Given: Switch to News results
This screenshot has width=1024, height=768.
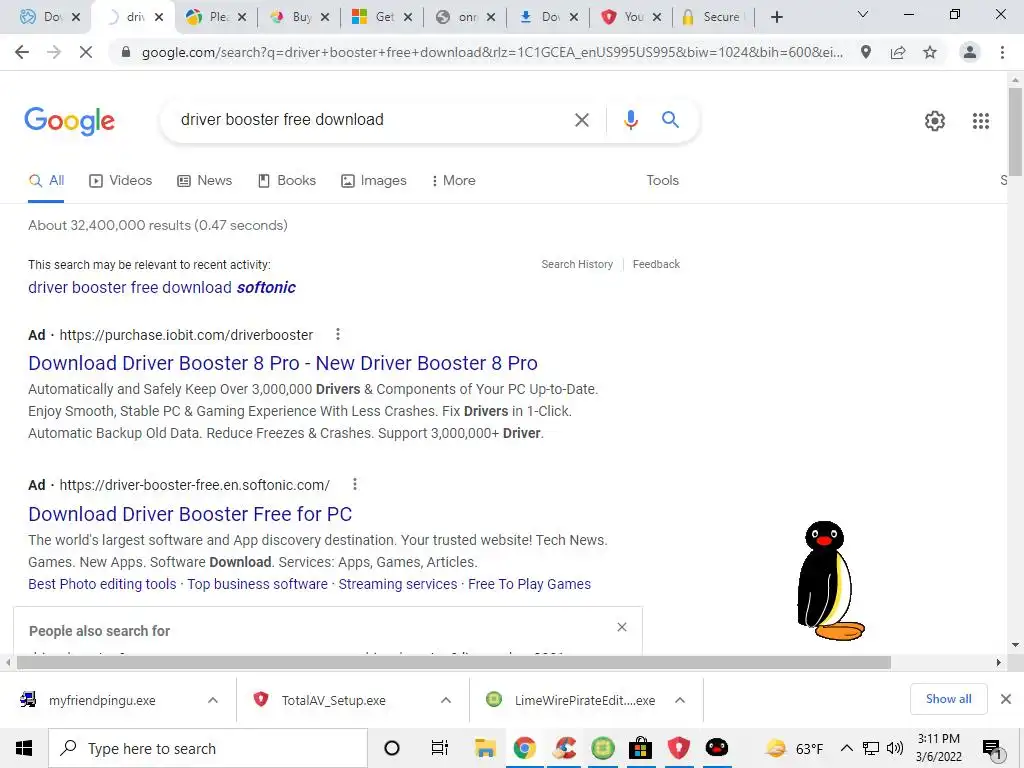Looking at the screenshot, I should tap(204, 181).
